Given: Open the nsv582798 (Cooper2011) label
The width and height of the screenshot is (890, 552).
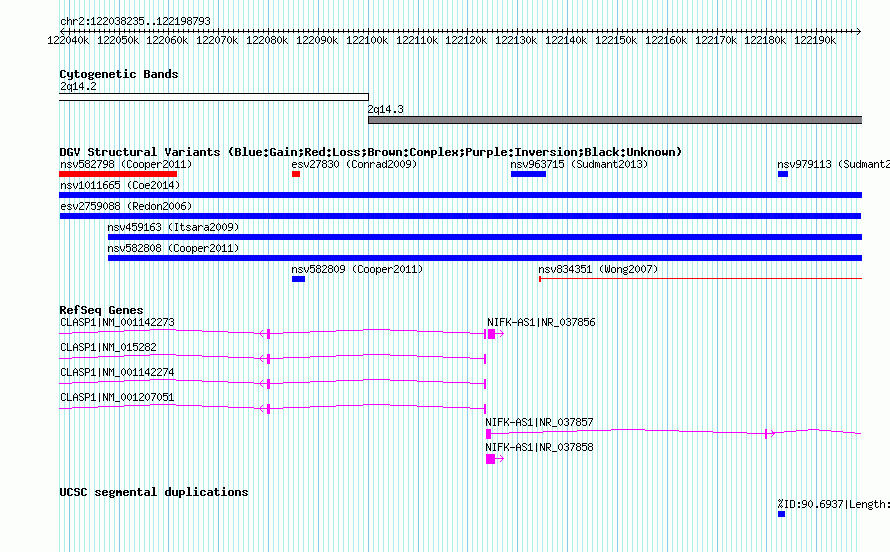Looking at the screenshot, I should [126, 165].
